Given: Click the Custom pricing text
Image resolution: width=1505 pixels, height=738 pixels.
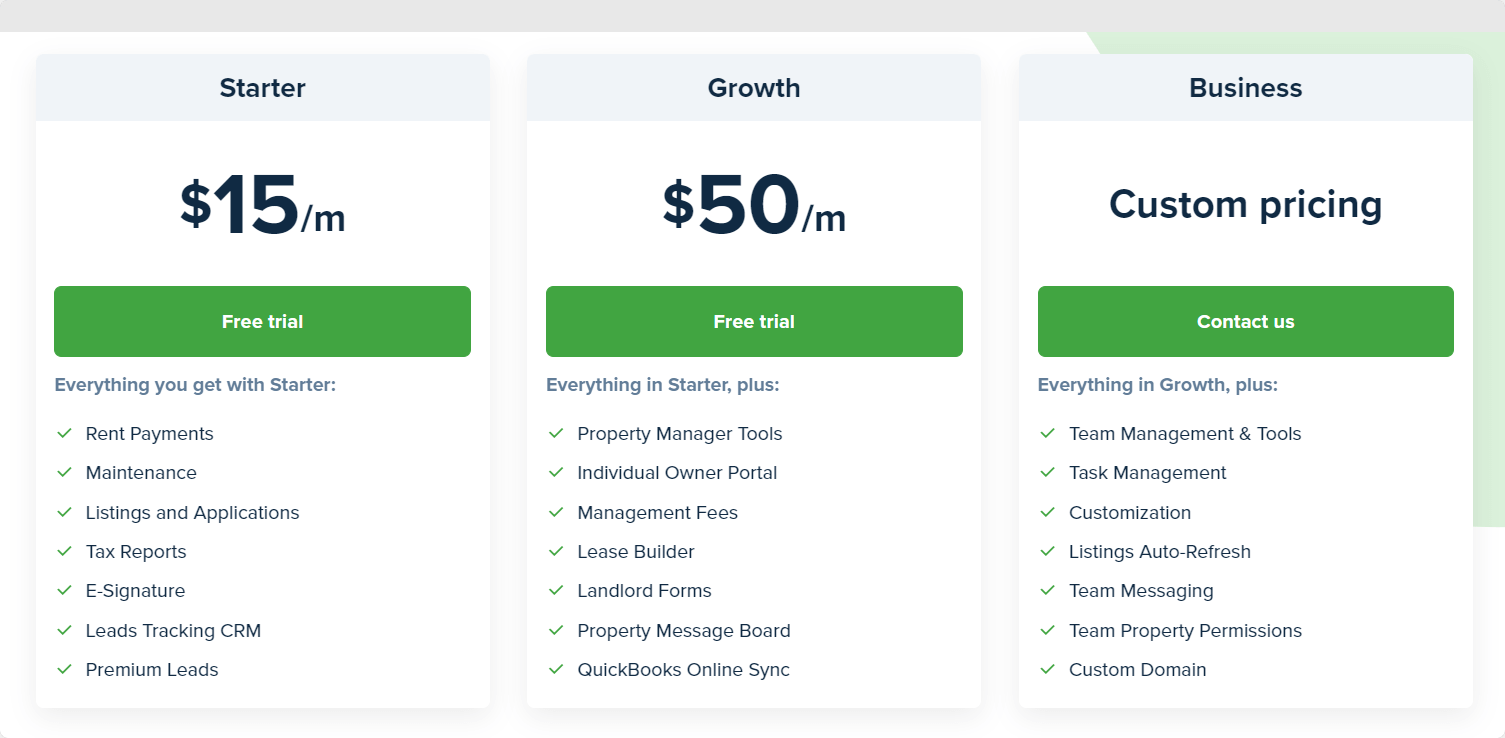Looking at the screenshot, I should pyautogui.click(x=1246, y=205).
